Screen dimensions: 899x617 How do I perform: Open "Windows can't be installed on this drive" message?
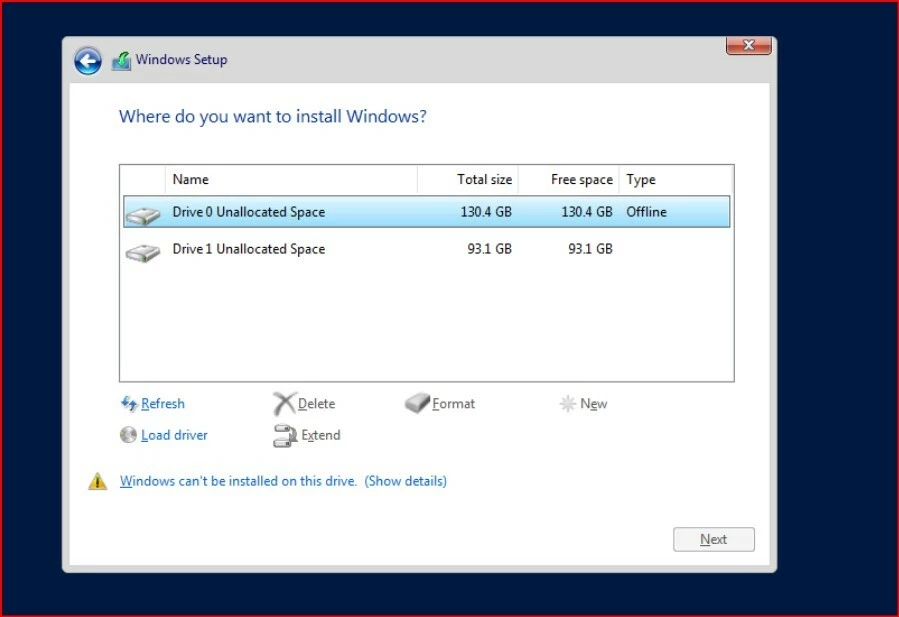coord(239,481)
